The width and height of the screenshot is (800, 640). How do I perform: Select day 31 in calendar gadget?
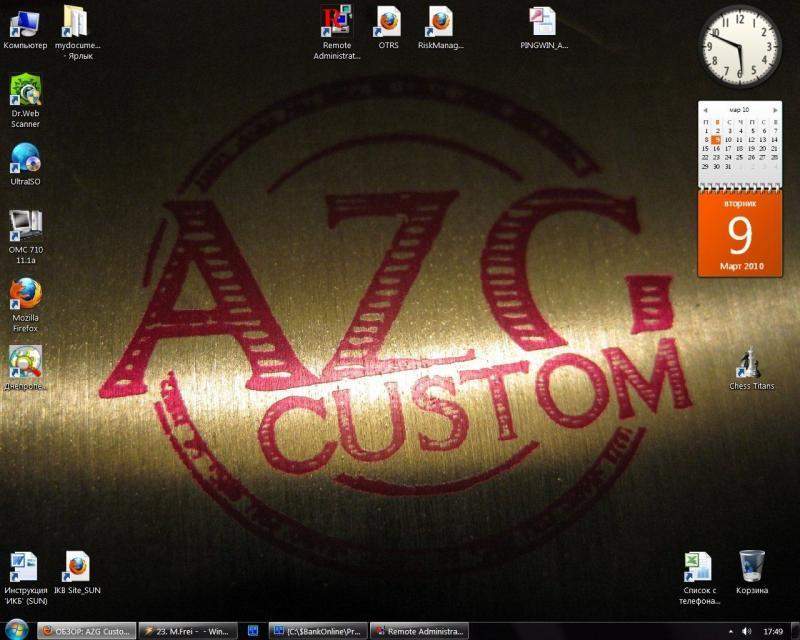(x=728, y=167)
